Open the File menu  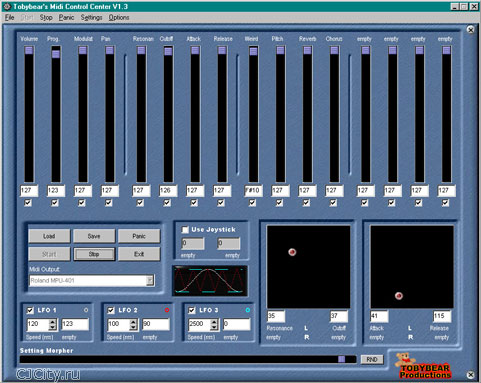[x=9, y=17]
